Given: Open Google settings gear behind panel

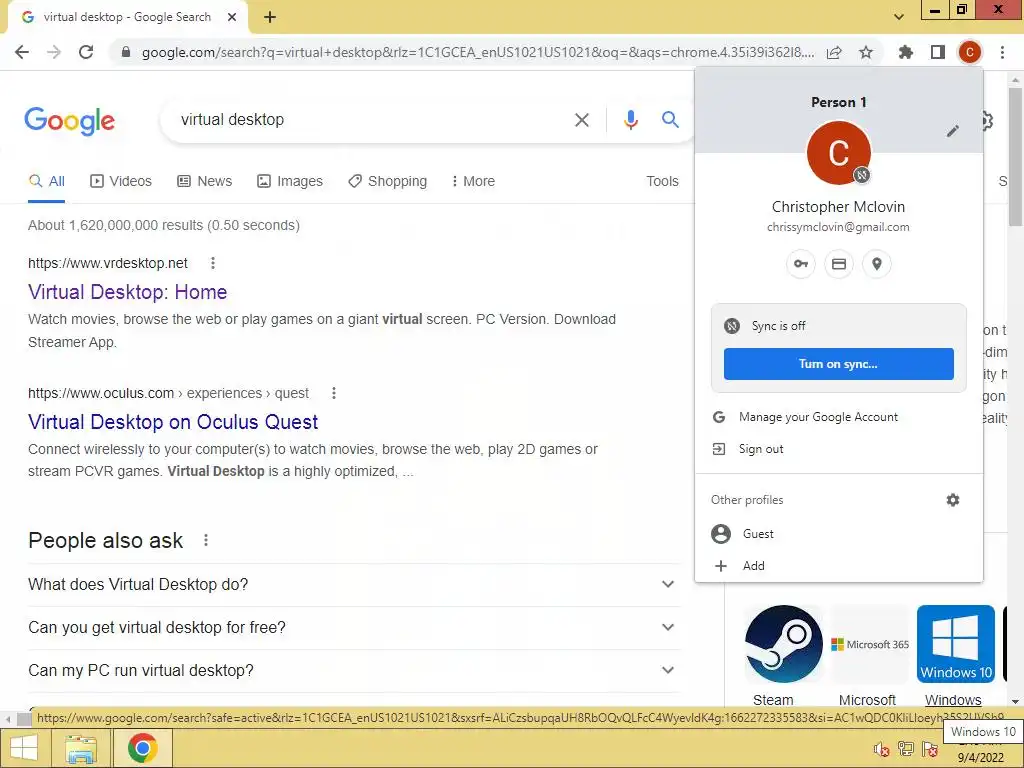Looking at the screenshot, I should tap(987, 121).
